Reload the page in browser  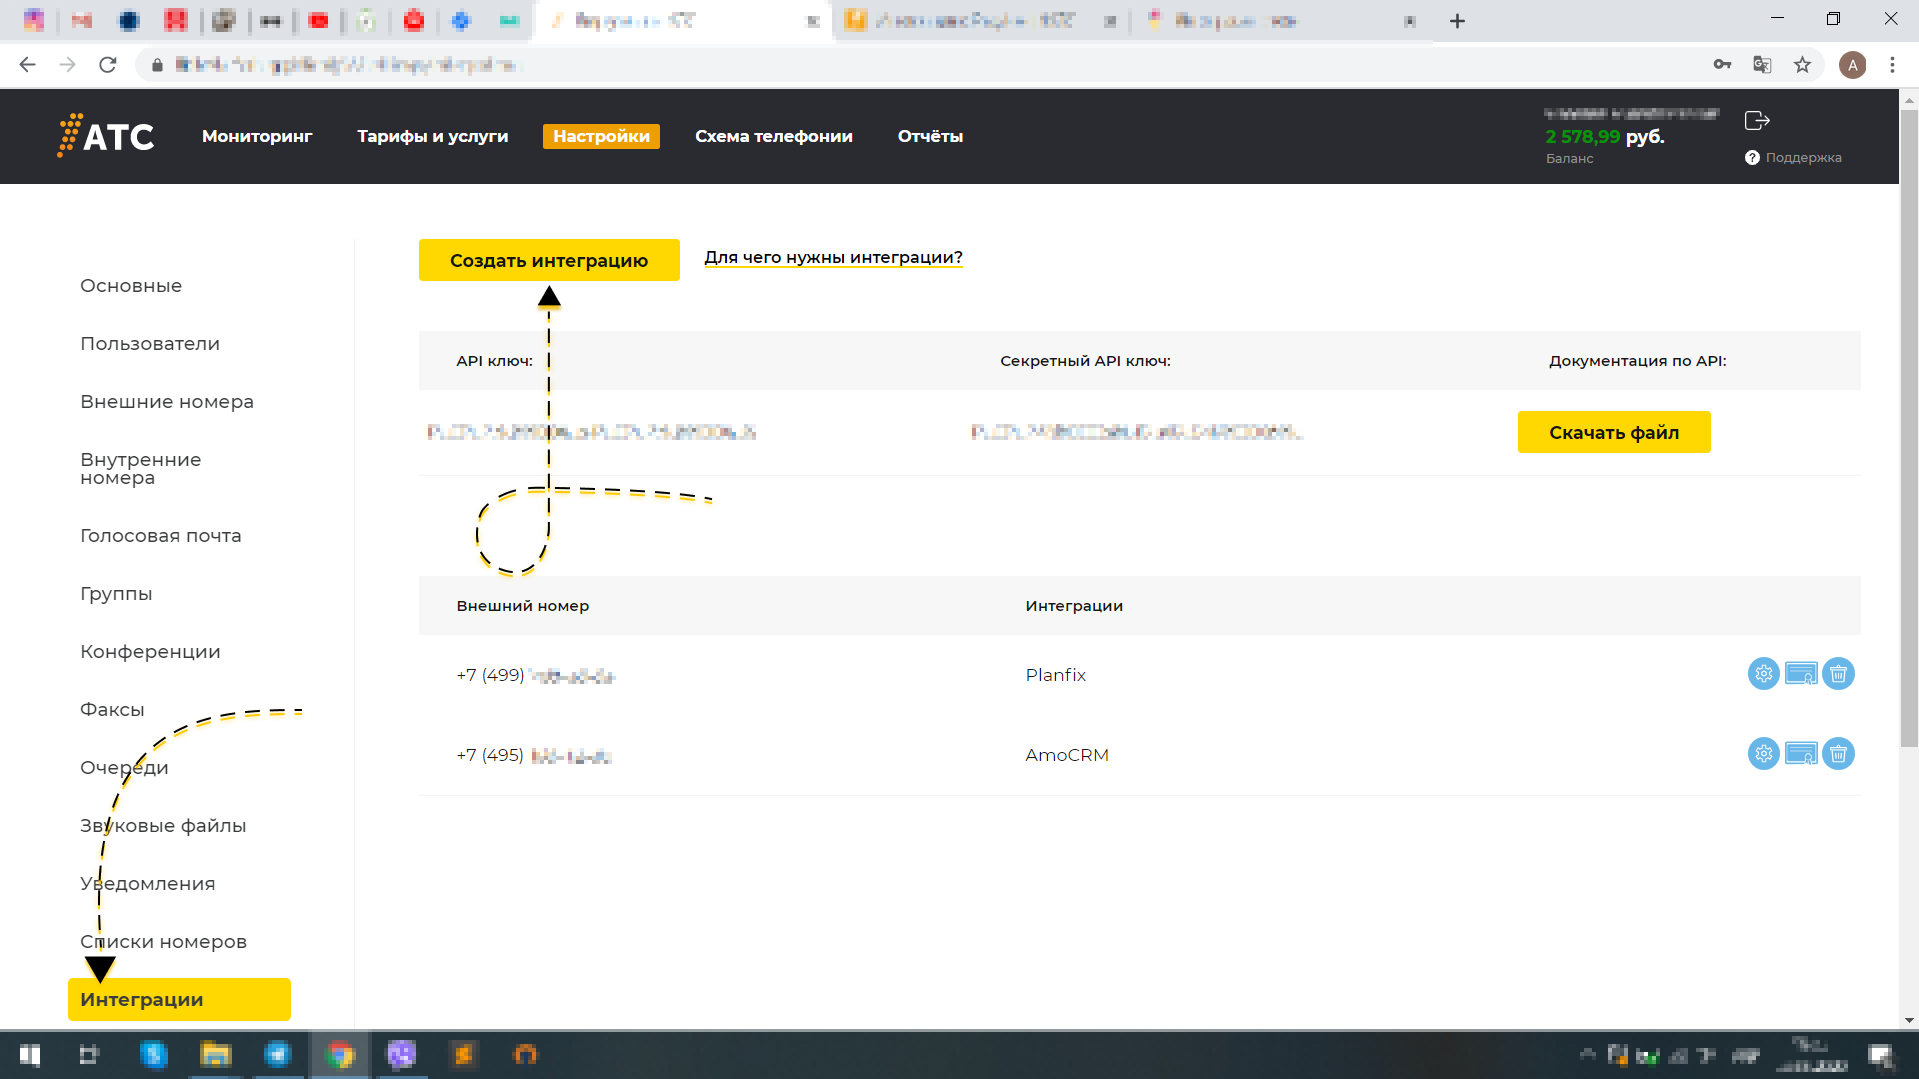(x=108, y=65)
